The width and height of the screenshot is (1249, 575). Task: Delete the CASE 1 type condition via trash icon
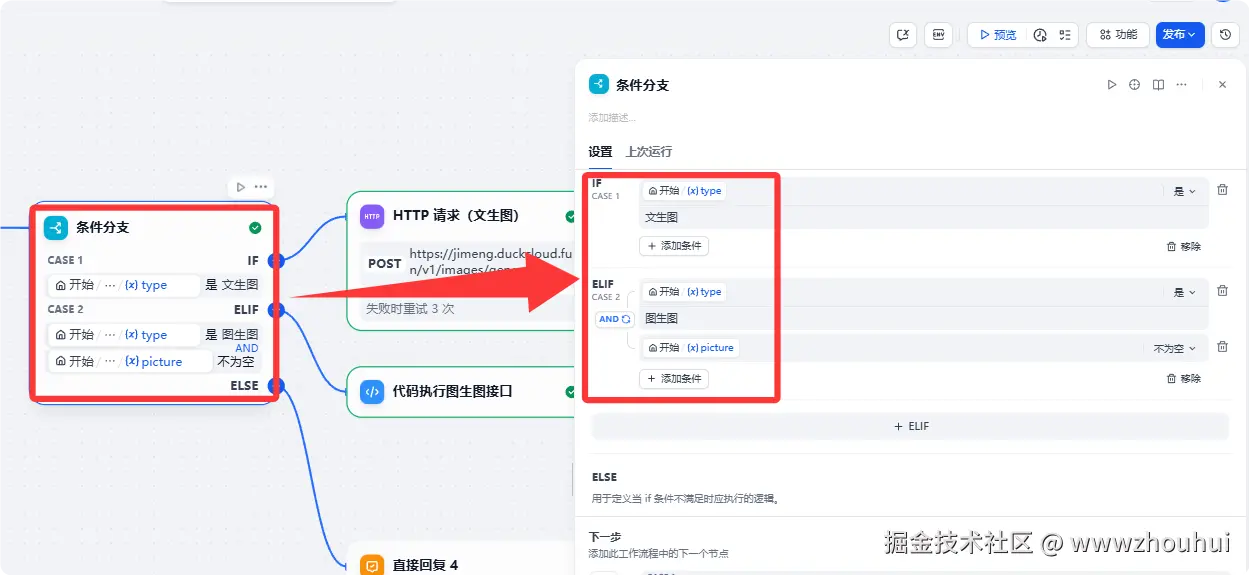[1222, 190]
